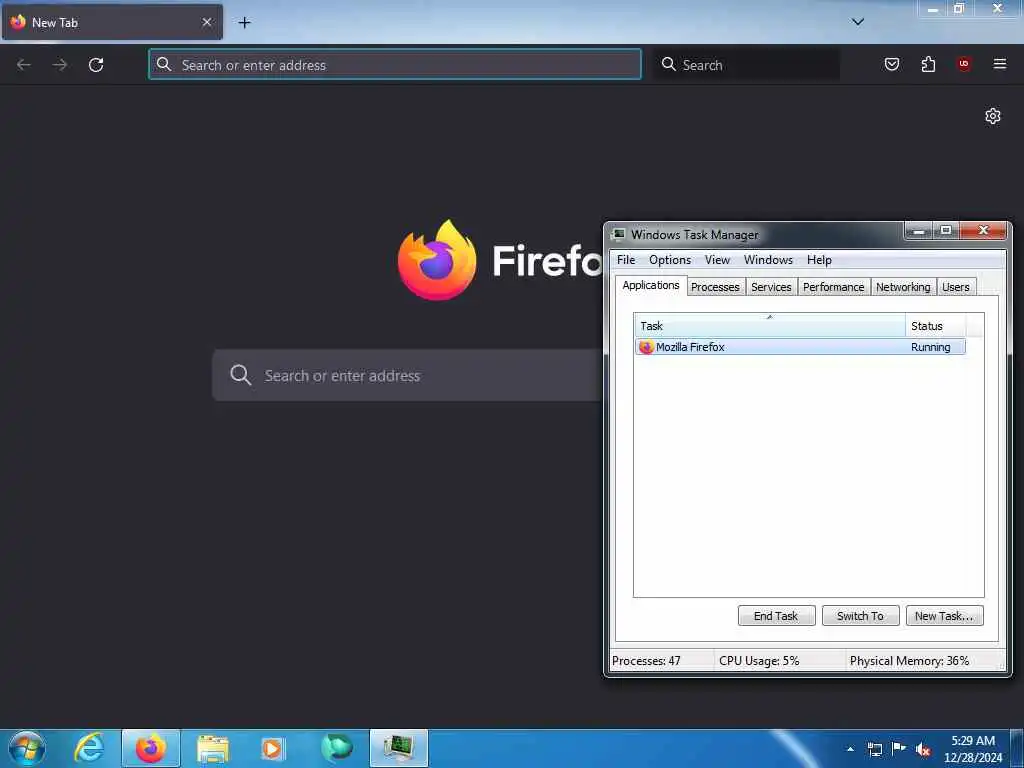Open the uBlock Origin toolbar icon

[963, 64]
